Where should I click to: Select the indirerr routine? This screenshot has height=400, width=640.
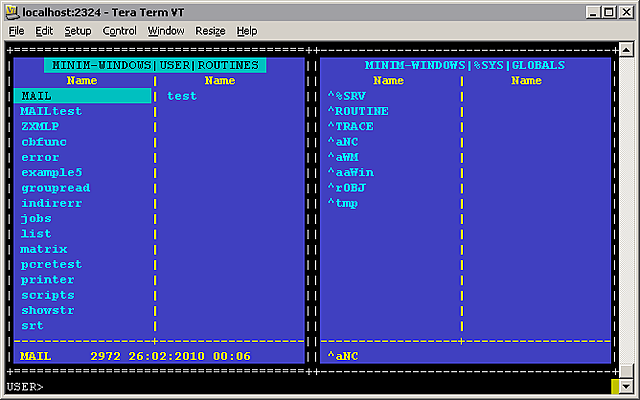point(51,203)
